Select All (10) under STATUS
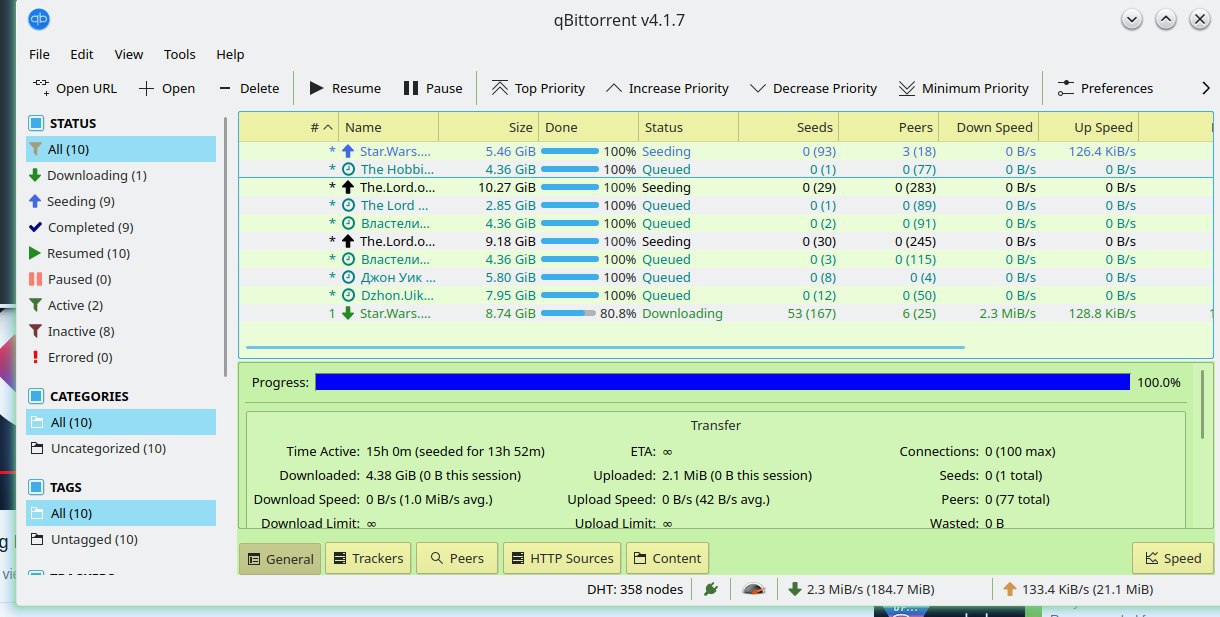This screenshot has height=617, width=1220. click(x=121, y=149)
